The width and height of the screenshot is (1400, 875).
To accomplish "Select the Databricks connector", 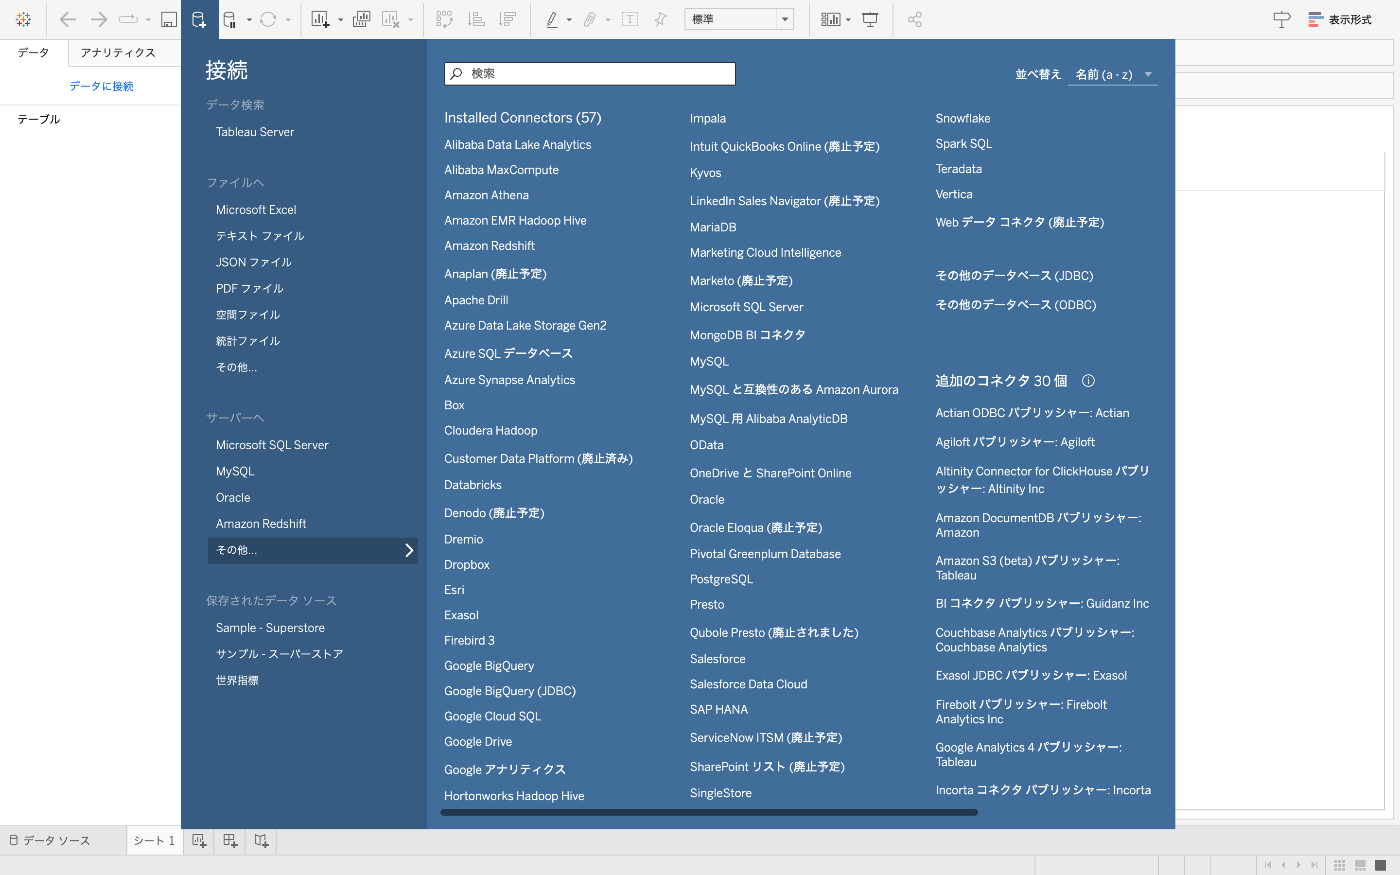I will coord(473,485).
